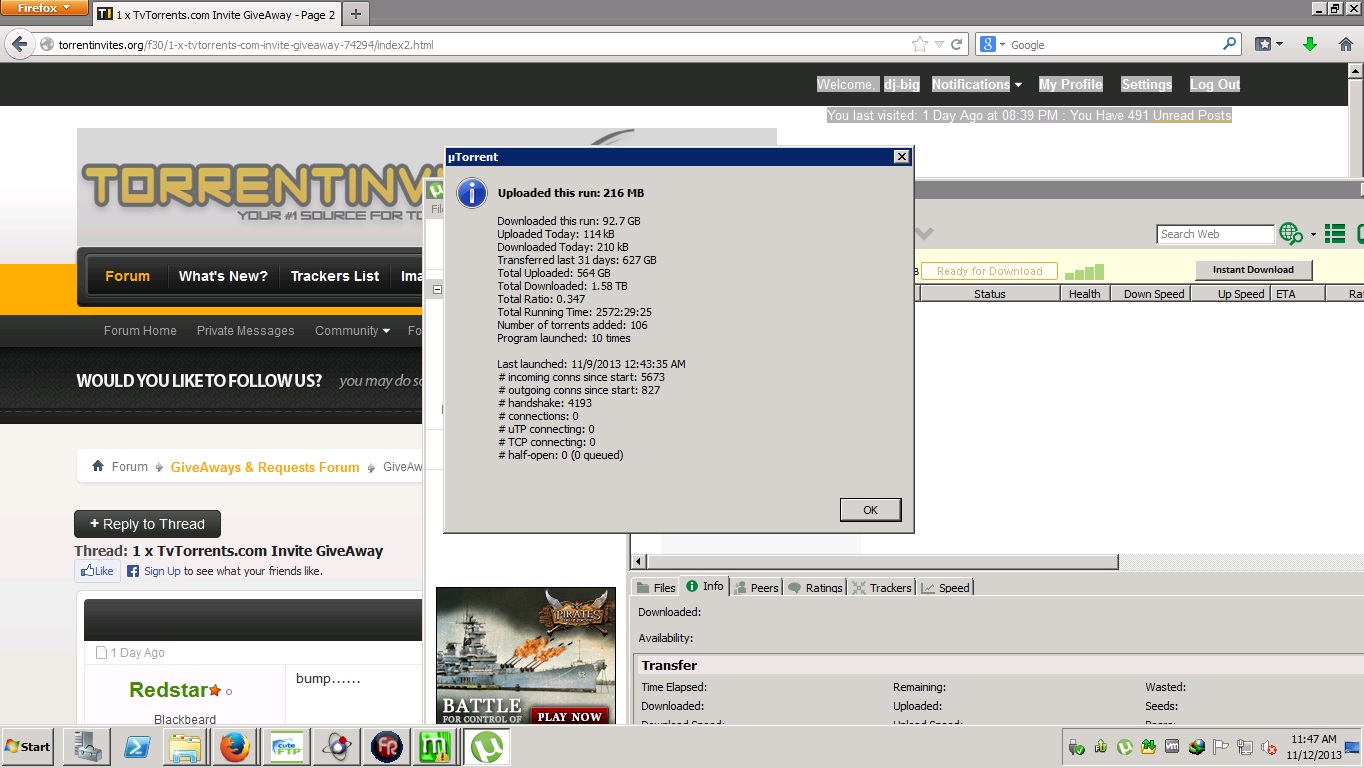Click the Battle Pirates PLAY NOW ad
The height and width of the screenshot is (768, 1364).
[570, 716]
